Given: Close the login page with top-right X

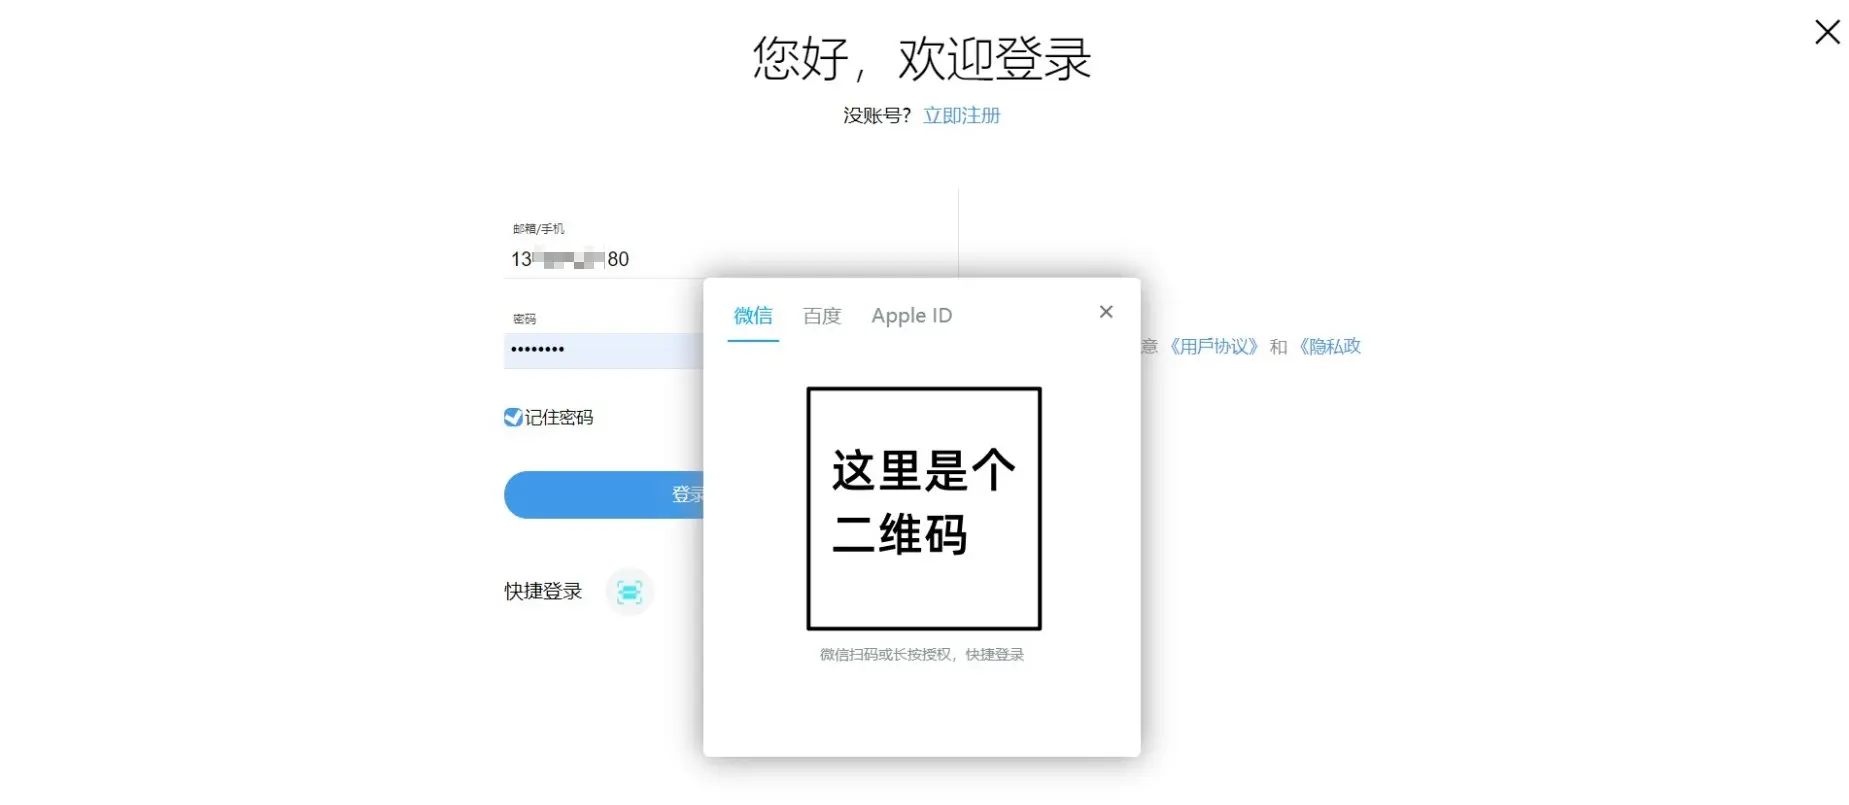Looking at the screenshot, I should (x=1826, y=33).
